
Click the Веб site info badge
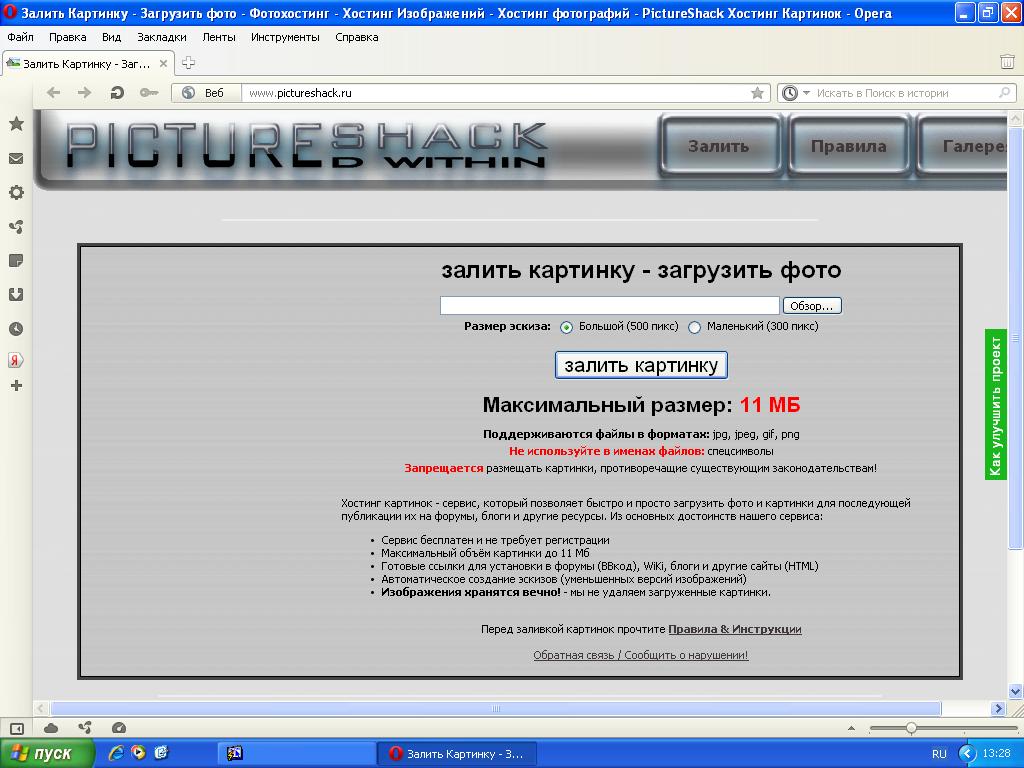(206, 93)
